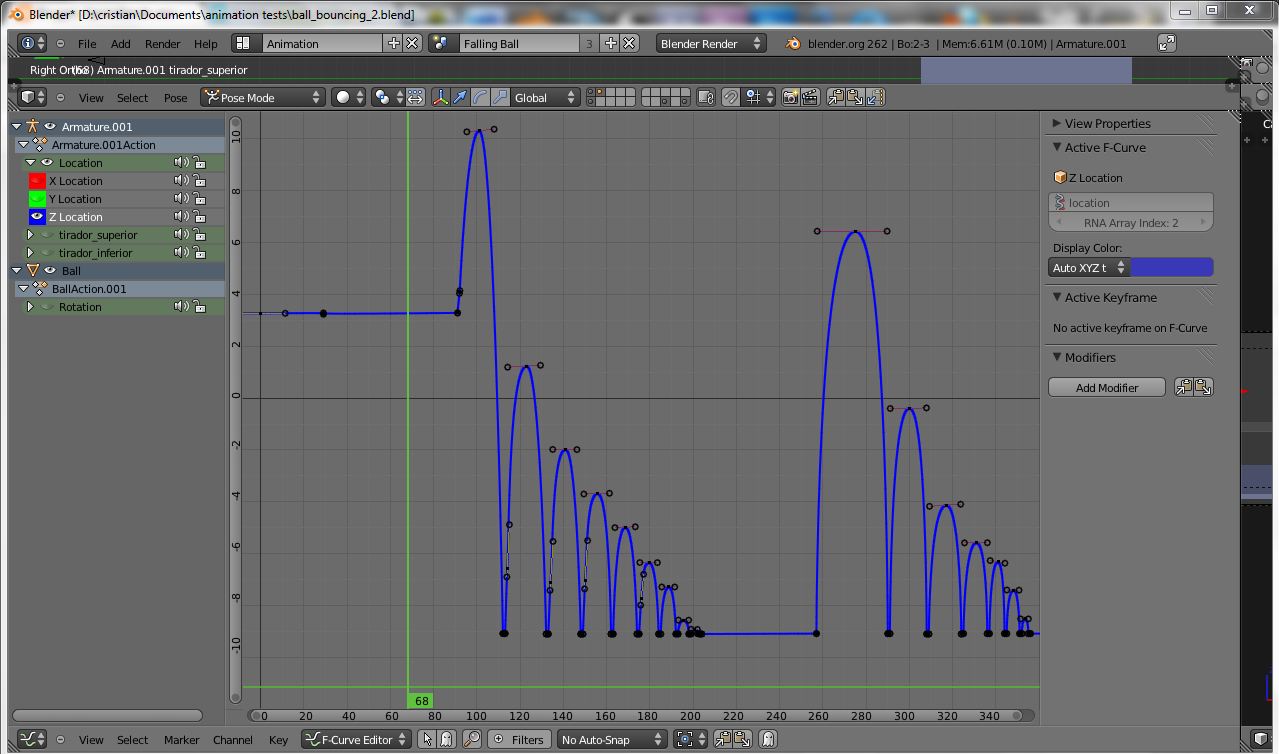Click the blue display color swatch
Screen dimensions: 1279x754
tap(1172, 267)
